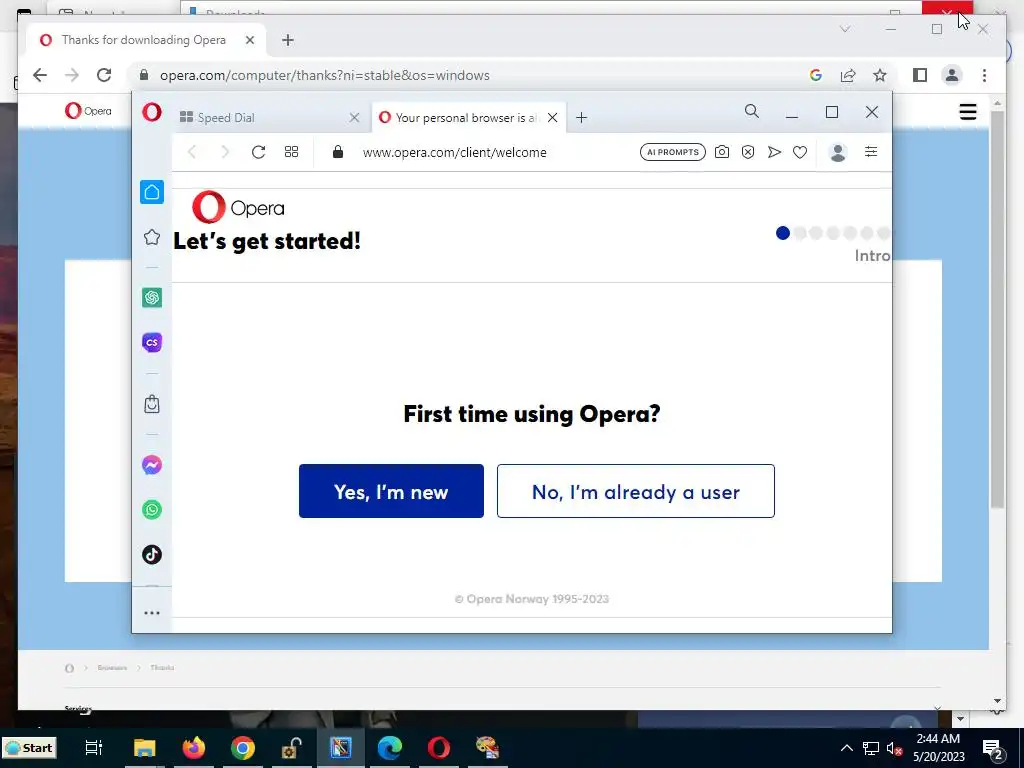Click Windows Start button
Screen dimensions: 1024x768
pos(29,748)
